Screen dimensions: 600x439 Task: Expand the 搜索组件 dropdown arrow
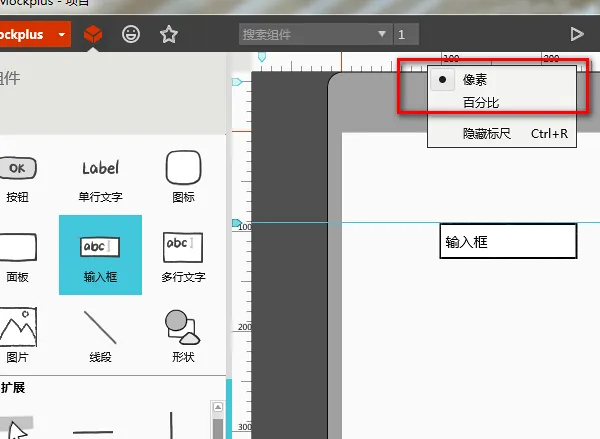[x=382, y=35]
